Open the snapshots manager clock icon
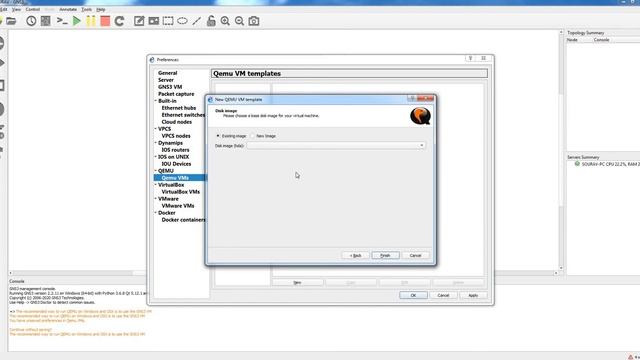Image resolution: width=640 pixels, height=360 pixels. tap(31, 21)
